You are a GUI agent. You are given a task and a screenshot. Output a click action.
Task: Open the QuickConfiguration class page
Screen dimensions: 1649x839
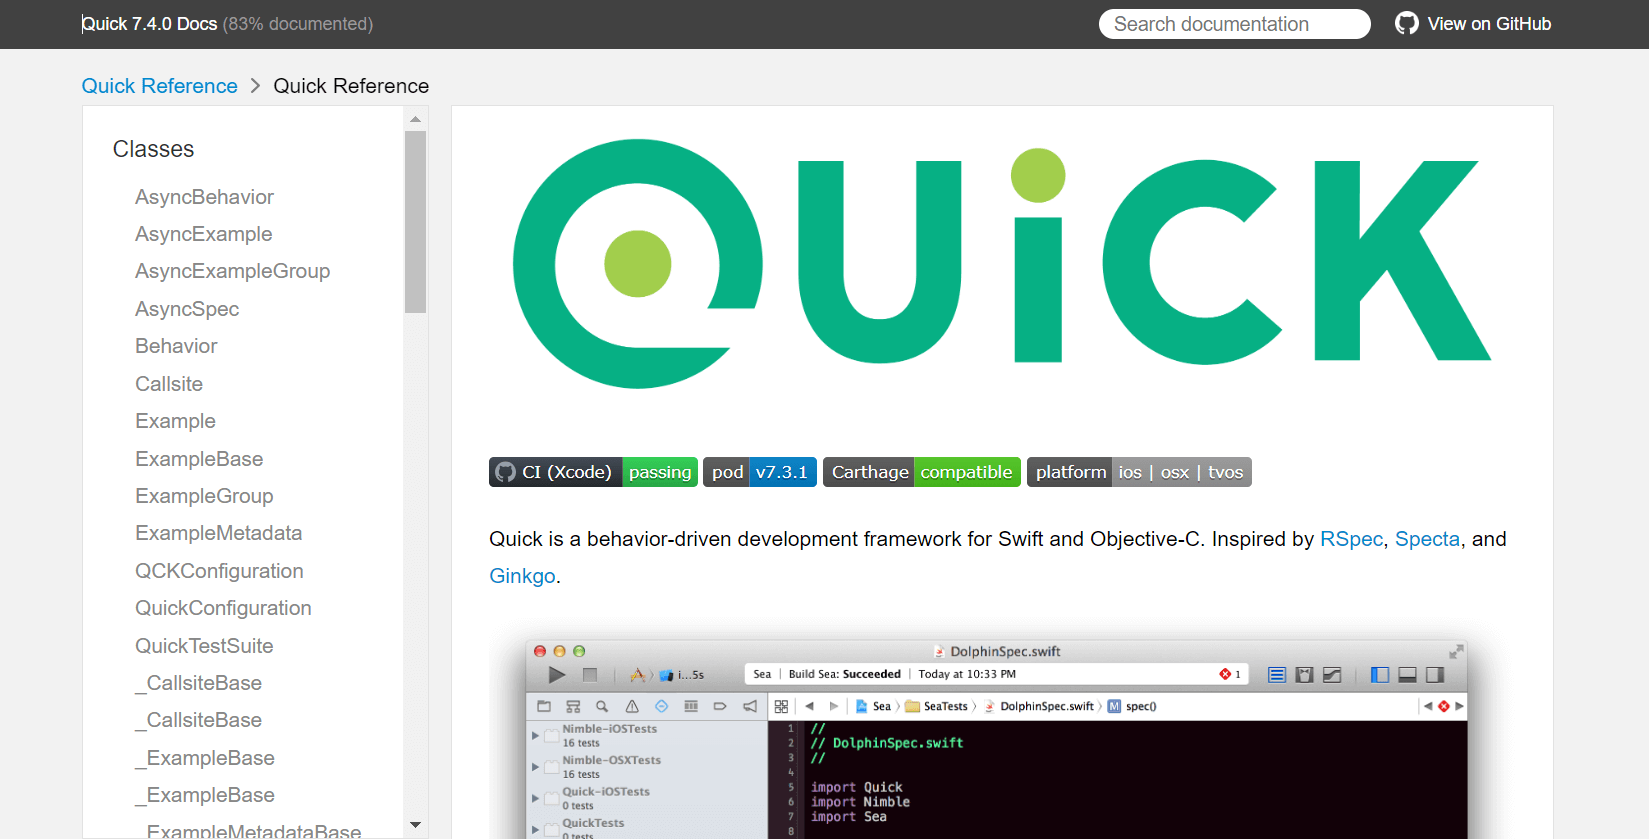[x=223, y=608]
